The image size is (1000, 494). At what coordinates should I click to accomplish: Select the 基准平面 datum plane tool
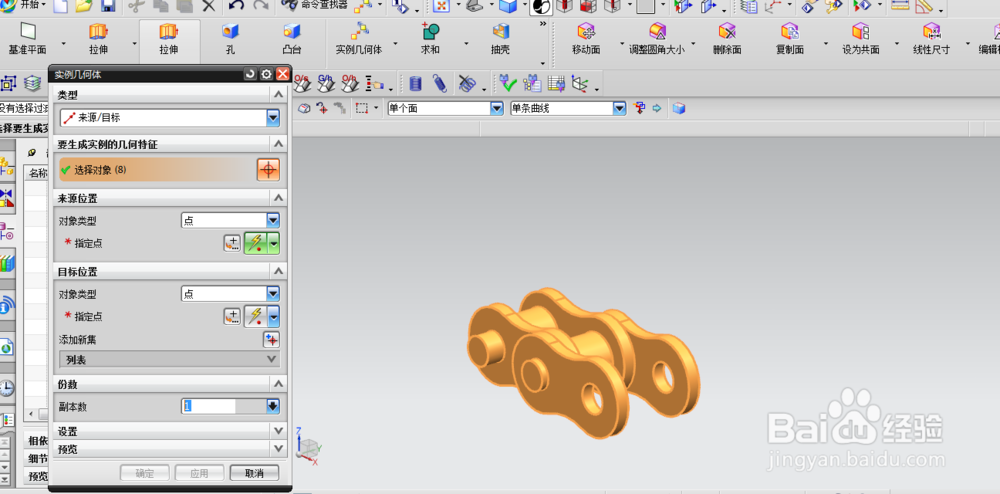point(27,39)
